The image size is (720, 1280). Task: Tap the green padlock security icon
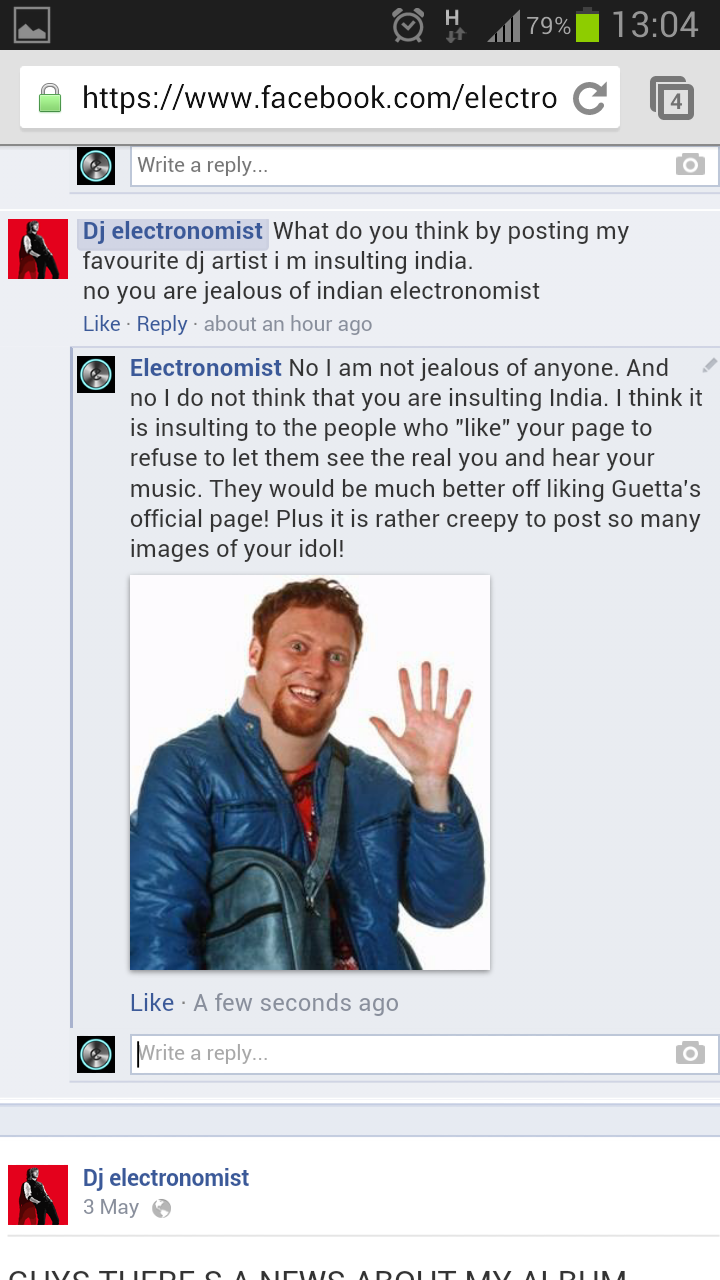[x=49, y=98]
